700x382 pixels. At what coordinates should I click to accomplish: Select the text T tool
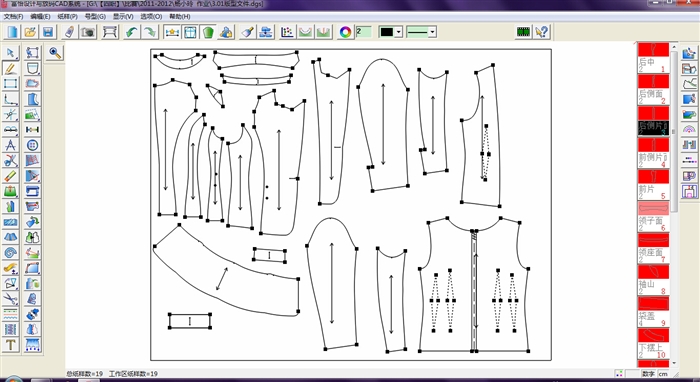tap(11, 345)
